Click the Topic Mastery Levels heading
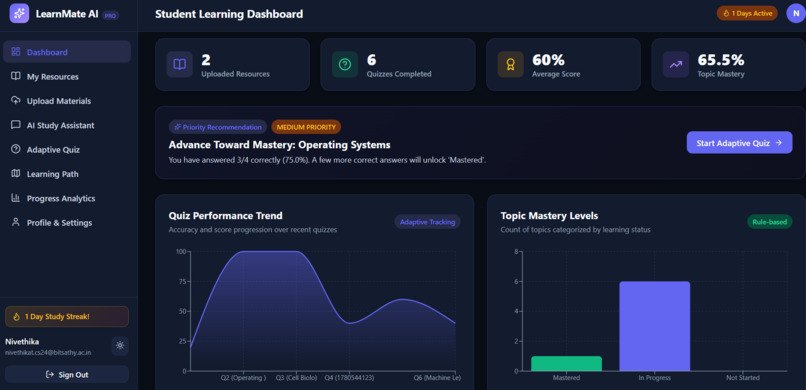The height and width of the screenshot is (390, 806). (549, 216)
